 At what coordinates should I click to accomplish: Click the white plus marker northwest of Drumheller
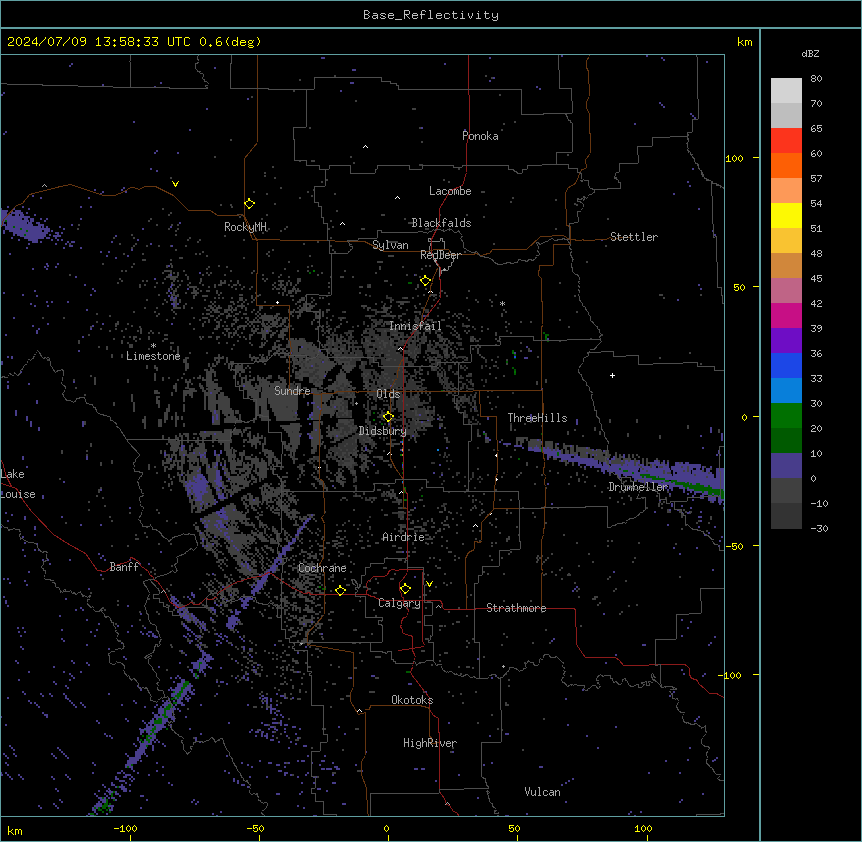tap(612, 375)
